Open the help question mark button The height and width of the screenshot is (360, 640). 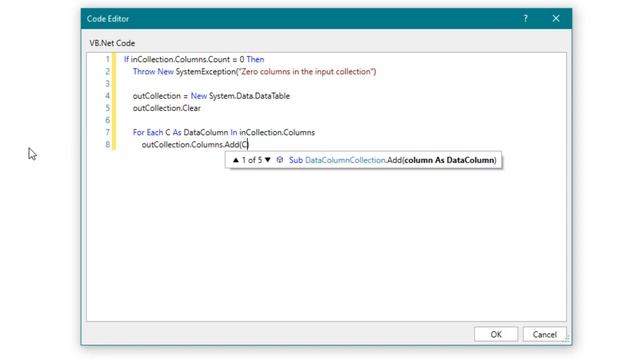point(525,18)
